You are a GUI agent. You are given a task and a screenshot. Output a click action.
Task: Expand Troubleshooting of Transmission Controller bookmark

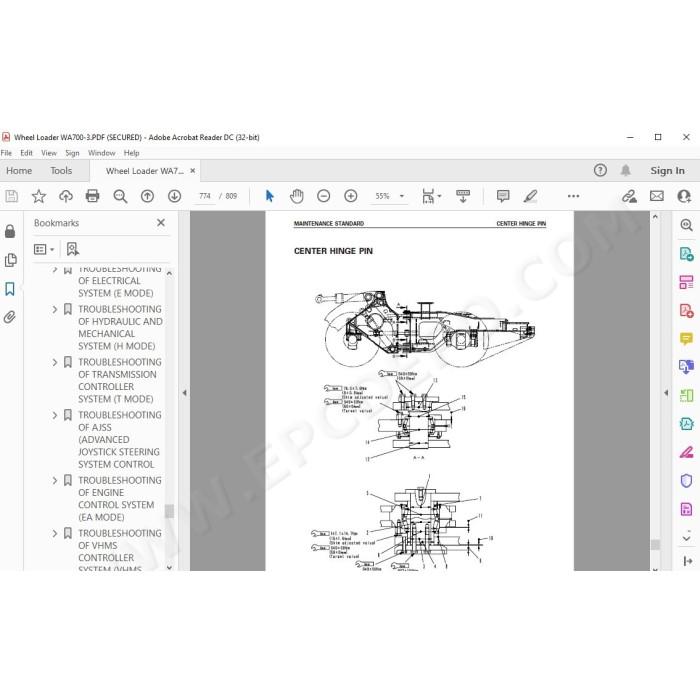[55, 362]
